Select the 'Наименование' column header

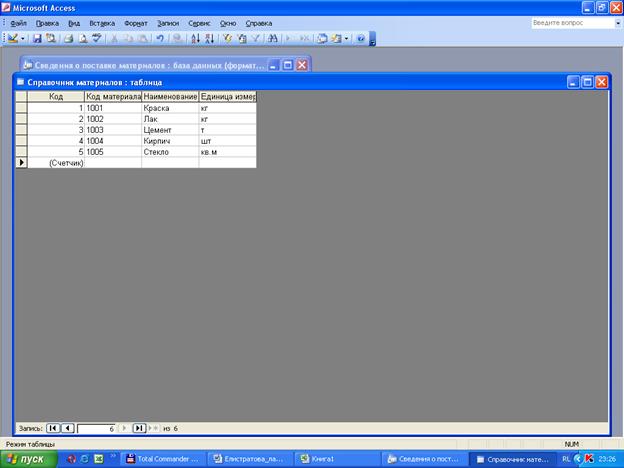coord(170,96)
